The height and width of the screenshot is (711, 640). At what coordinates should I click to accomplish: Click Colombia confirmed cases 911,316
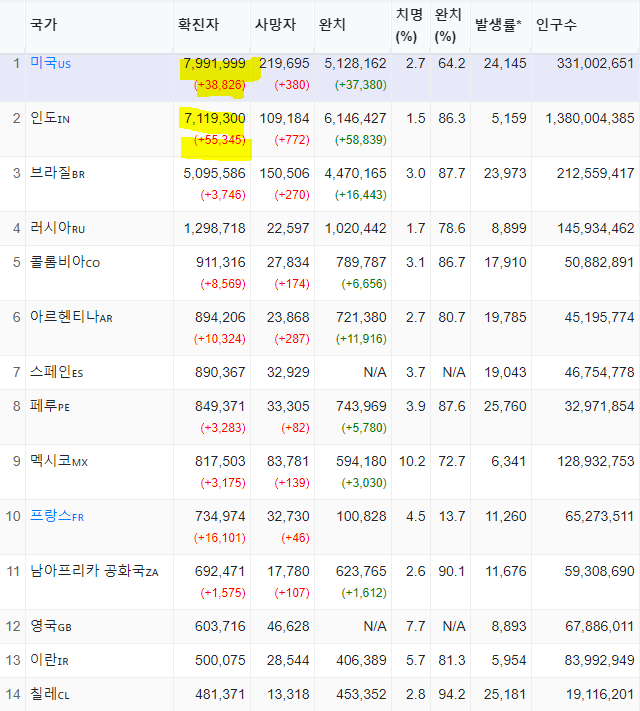coord(220,262)
